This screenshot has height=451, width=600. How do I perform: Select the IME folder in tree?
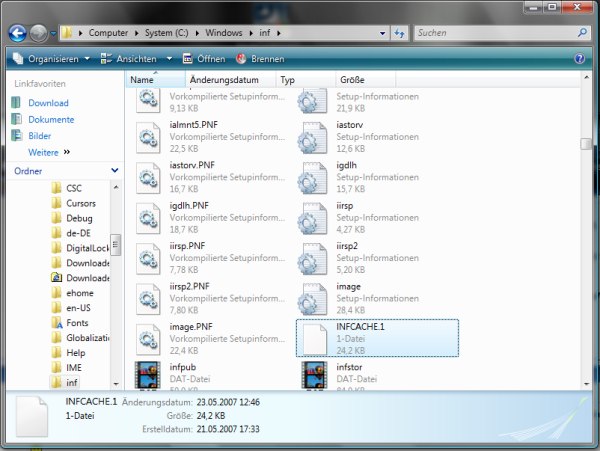click(x=73, y=368)
